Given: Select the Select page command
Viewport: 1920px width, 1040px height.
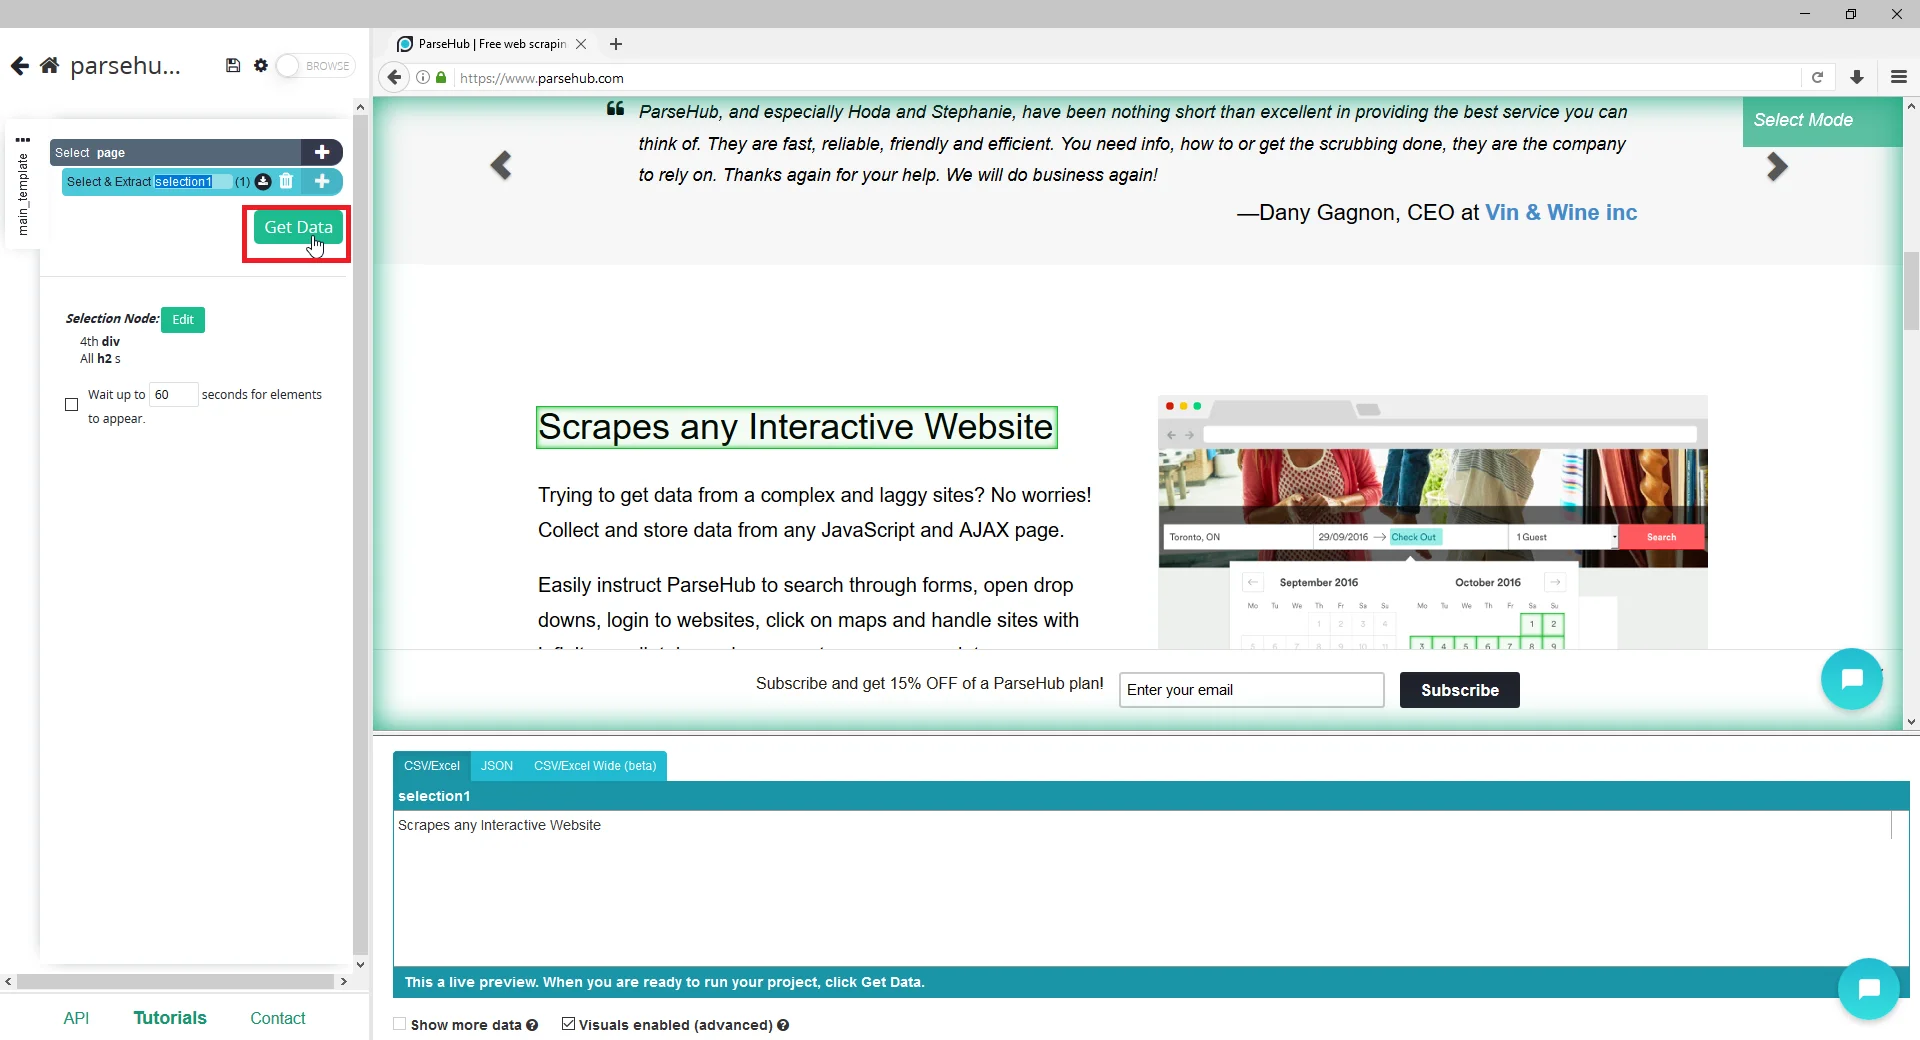Looking at the screenshot, I should click(176, 152).
